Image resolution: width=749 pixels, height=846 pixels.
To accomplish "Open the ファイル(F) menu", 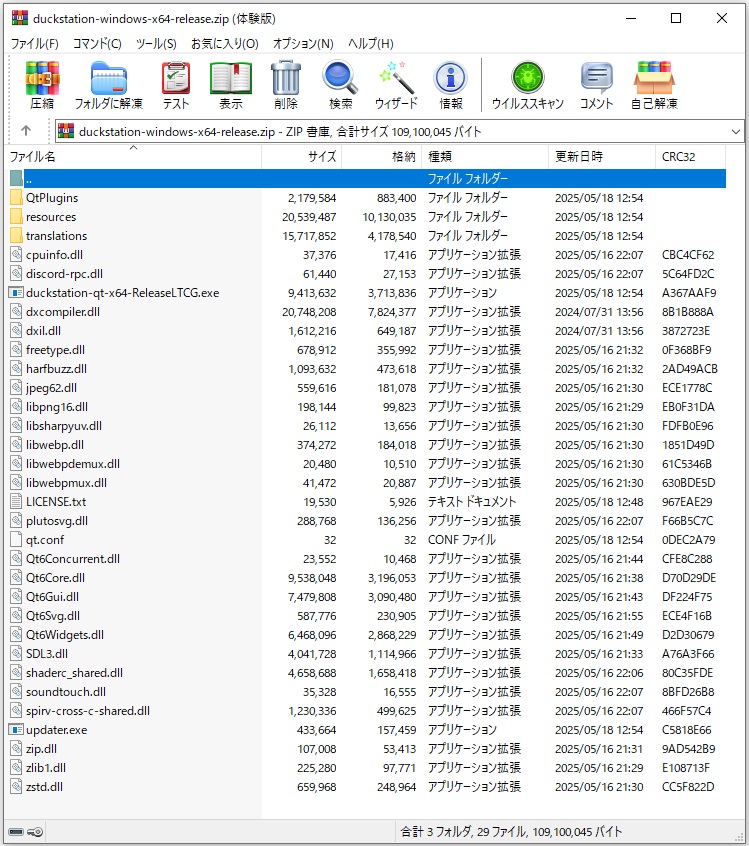I will click(35, 43).
